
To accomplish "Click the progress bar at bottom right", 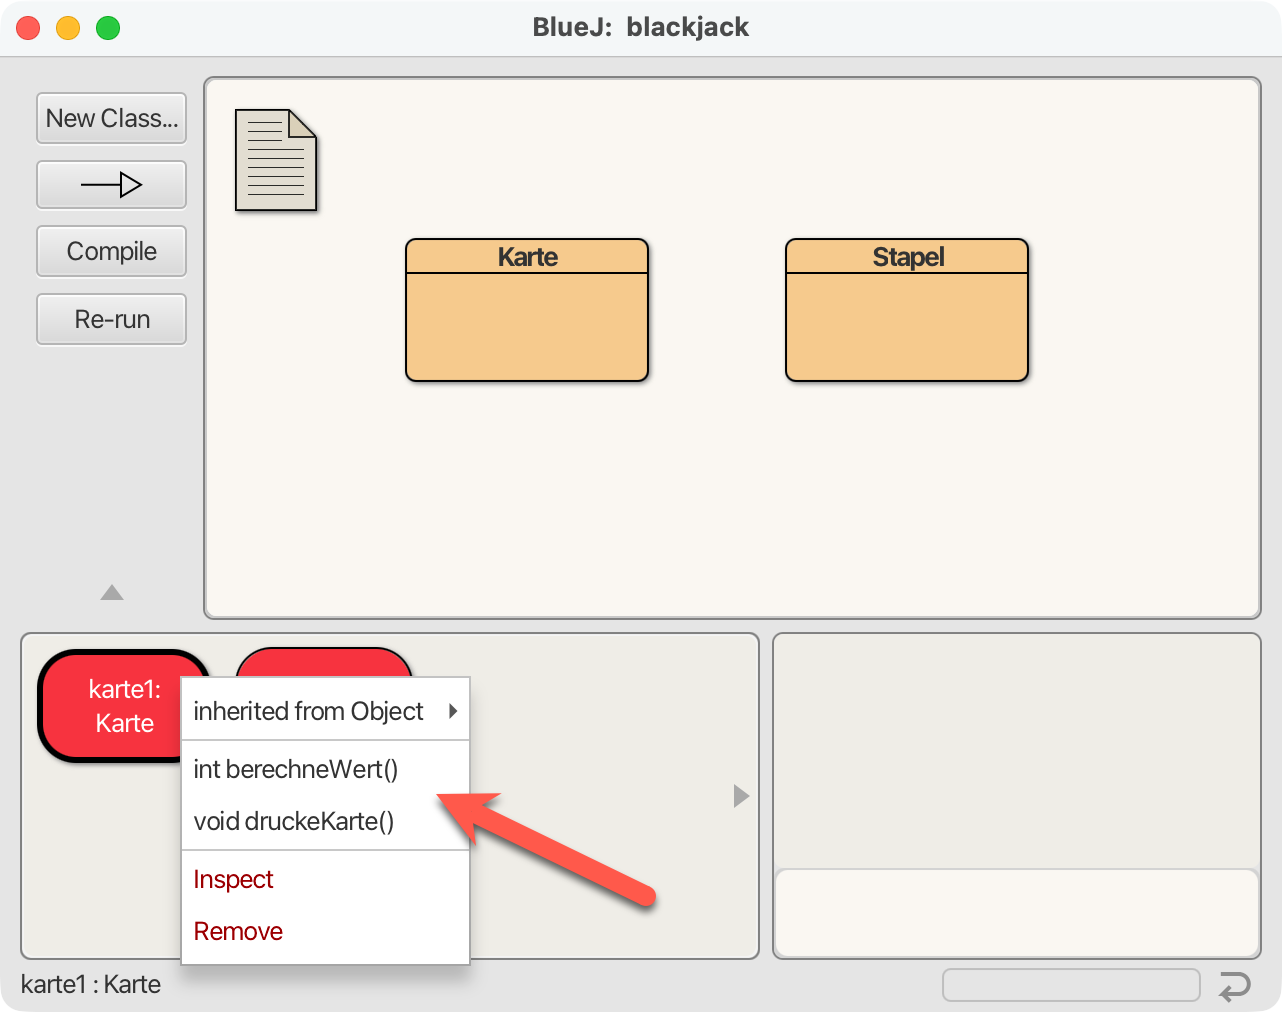I will point(1071,985).
